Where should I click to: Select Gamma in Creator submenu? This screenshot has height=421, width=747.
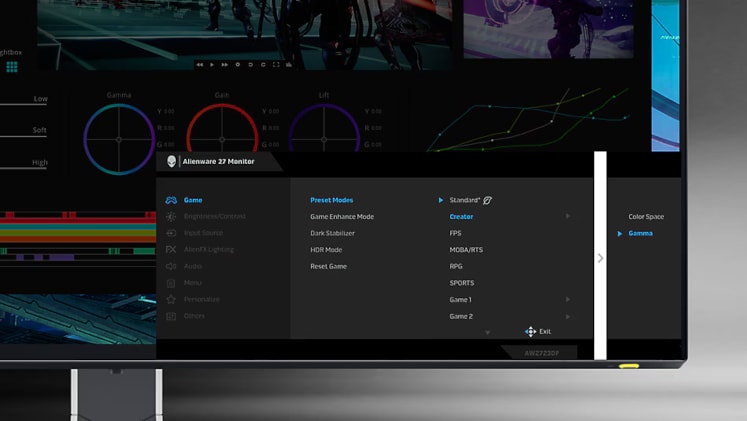click(641, 233)
